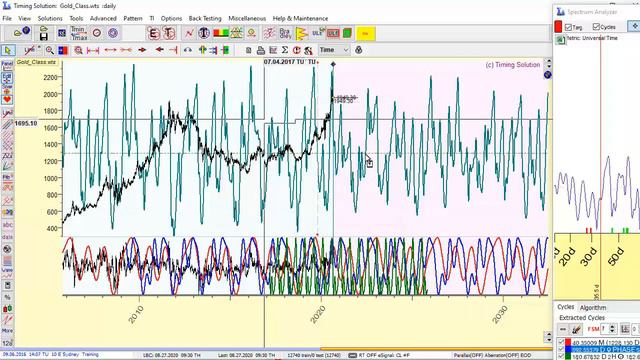Screen dimensions: 640x360
Task: Click the 2020 label on time axis
Action: 318,315
